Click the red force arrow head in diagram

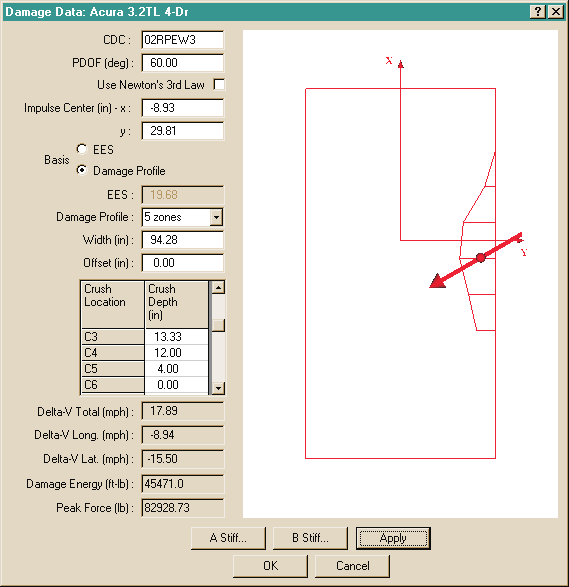[437, 281]
